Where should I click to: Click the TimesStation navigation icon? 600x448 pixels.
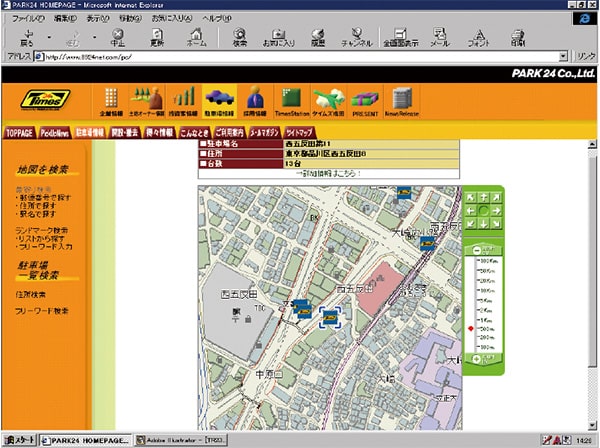click(290, 101)
